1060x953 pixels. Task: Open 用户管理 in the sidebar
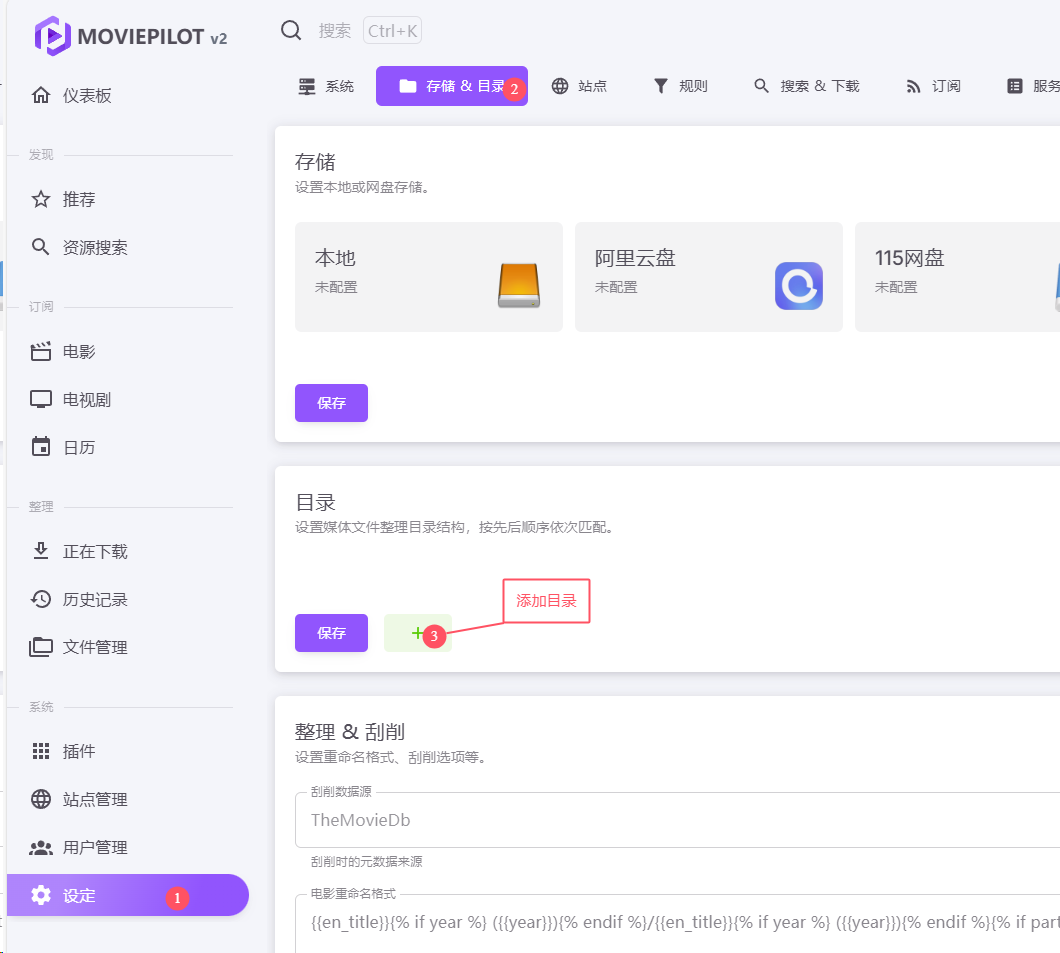128,848
